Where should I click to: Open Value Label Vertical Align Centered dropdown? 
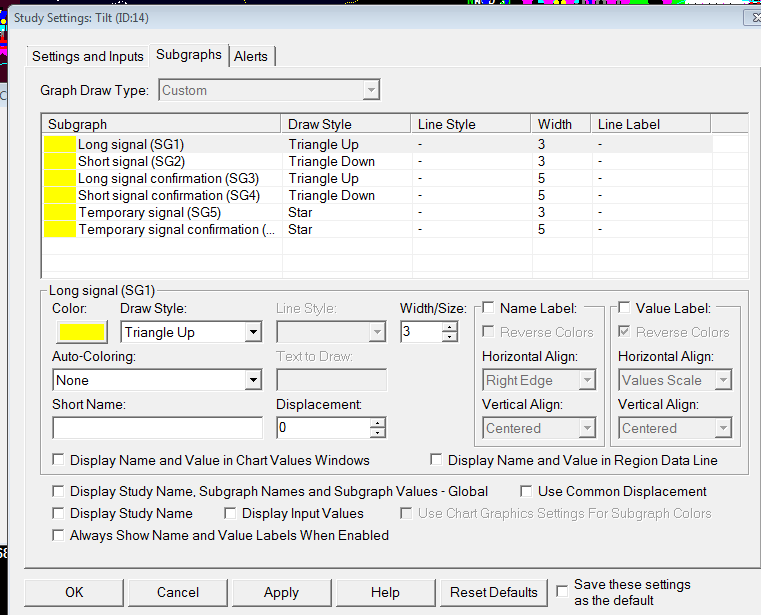point(675,428)
